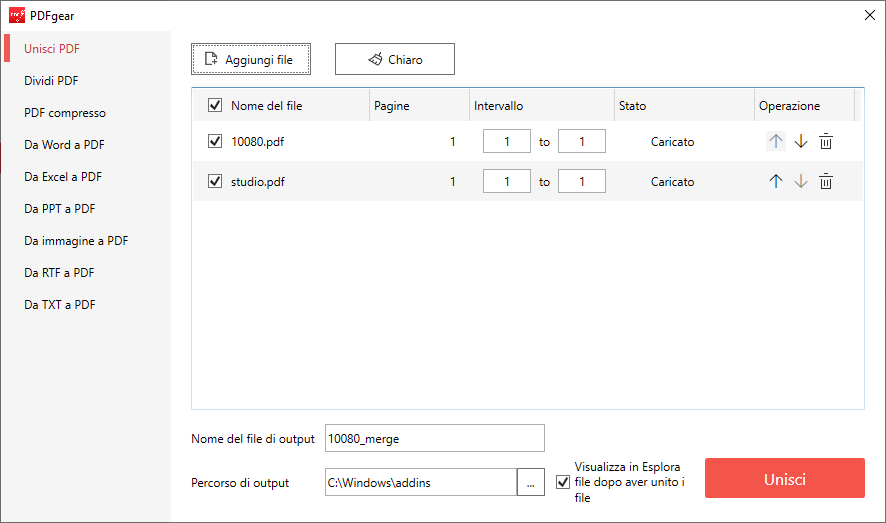The image size is (886, 523).
Task: Click the PDFgear logo in title bar
Action: point(17,15)
